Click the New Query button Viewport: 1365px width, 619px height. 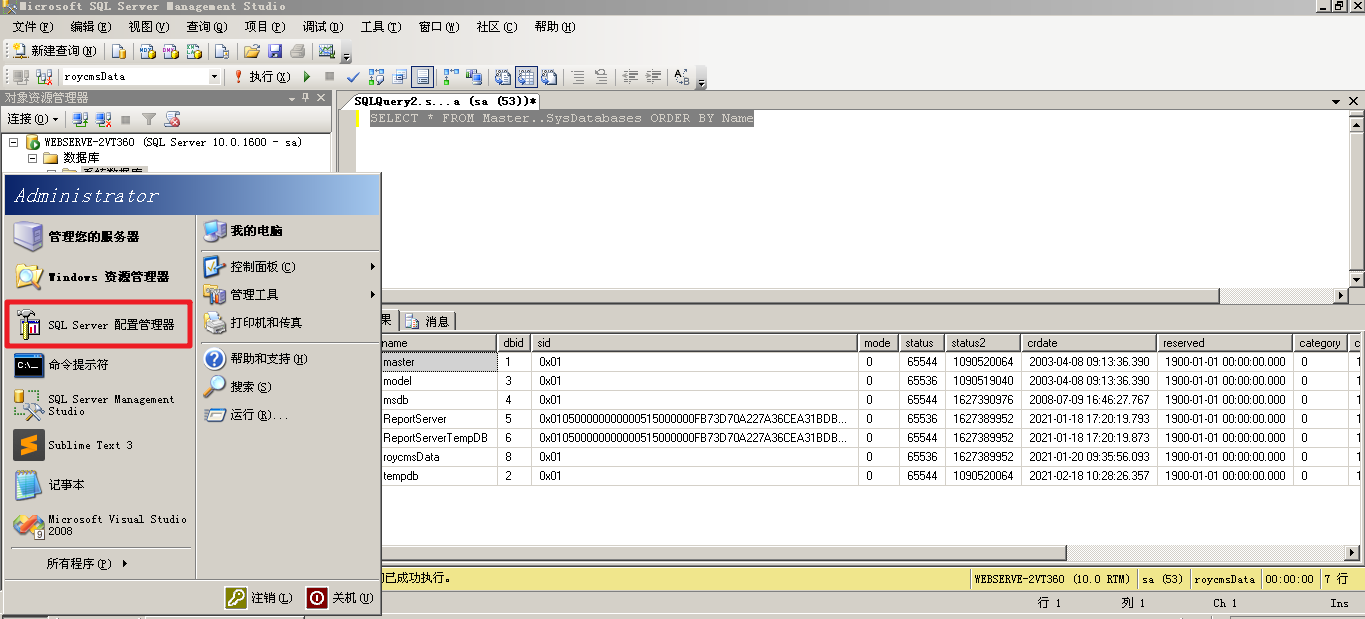pyautogui.click(x=55, y=51)
